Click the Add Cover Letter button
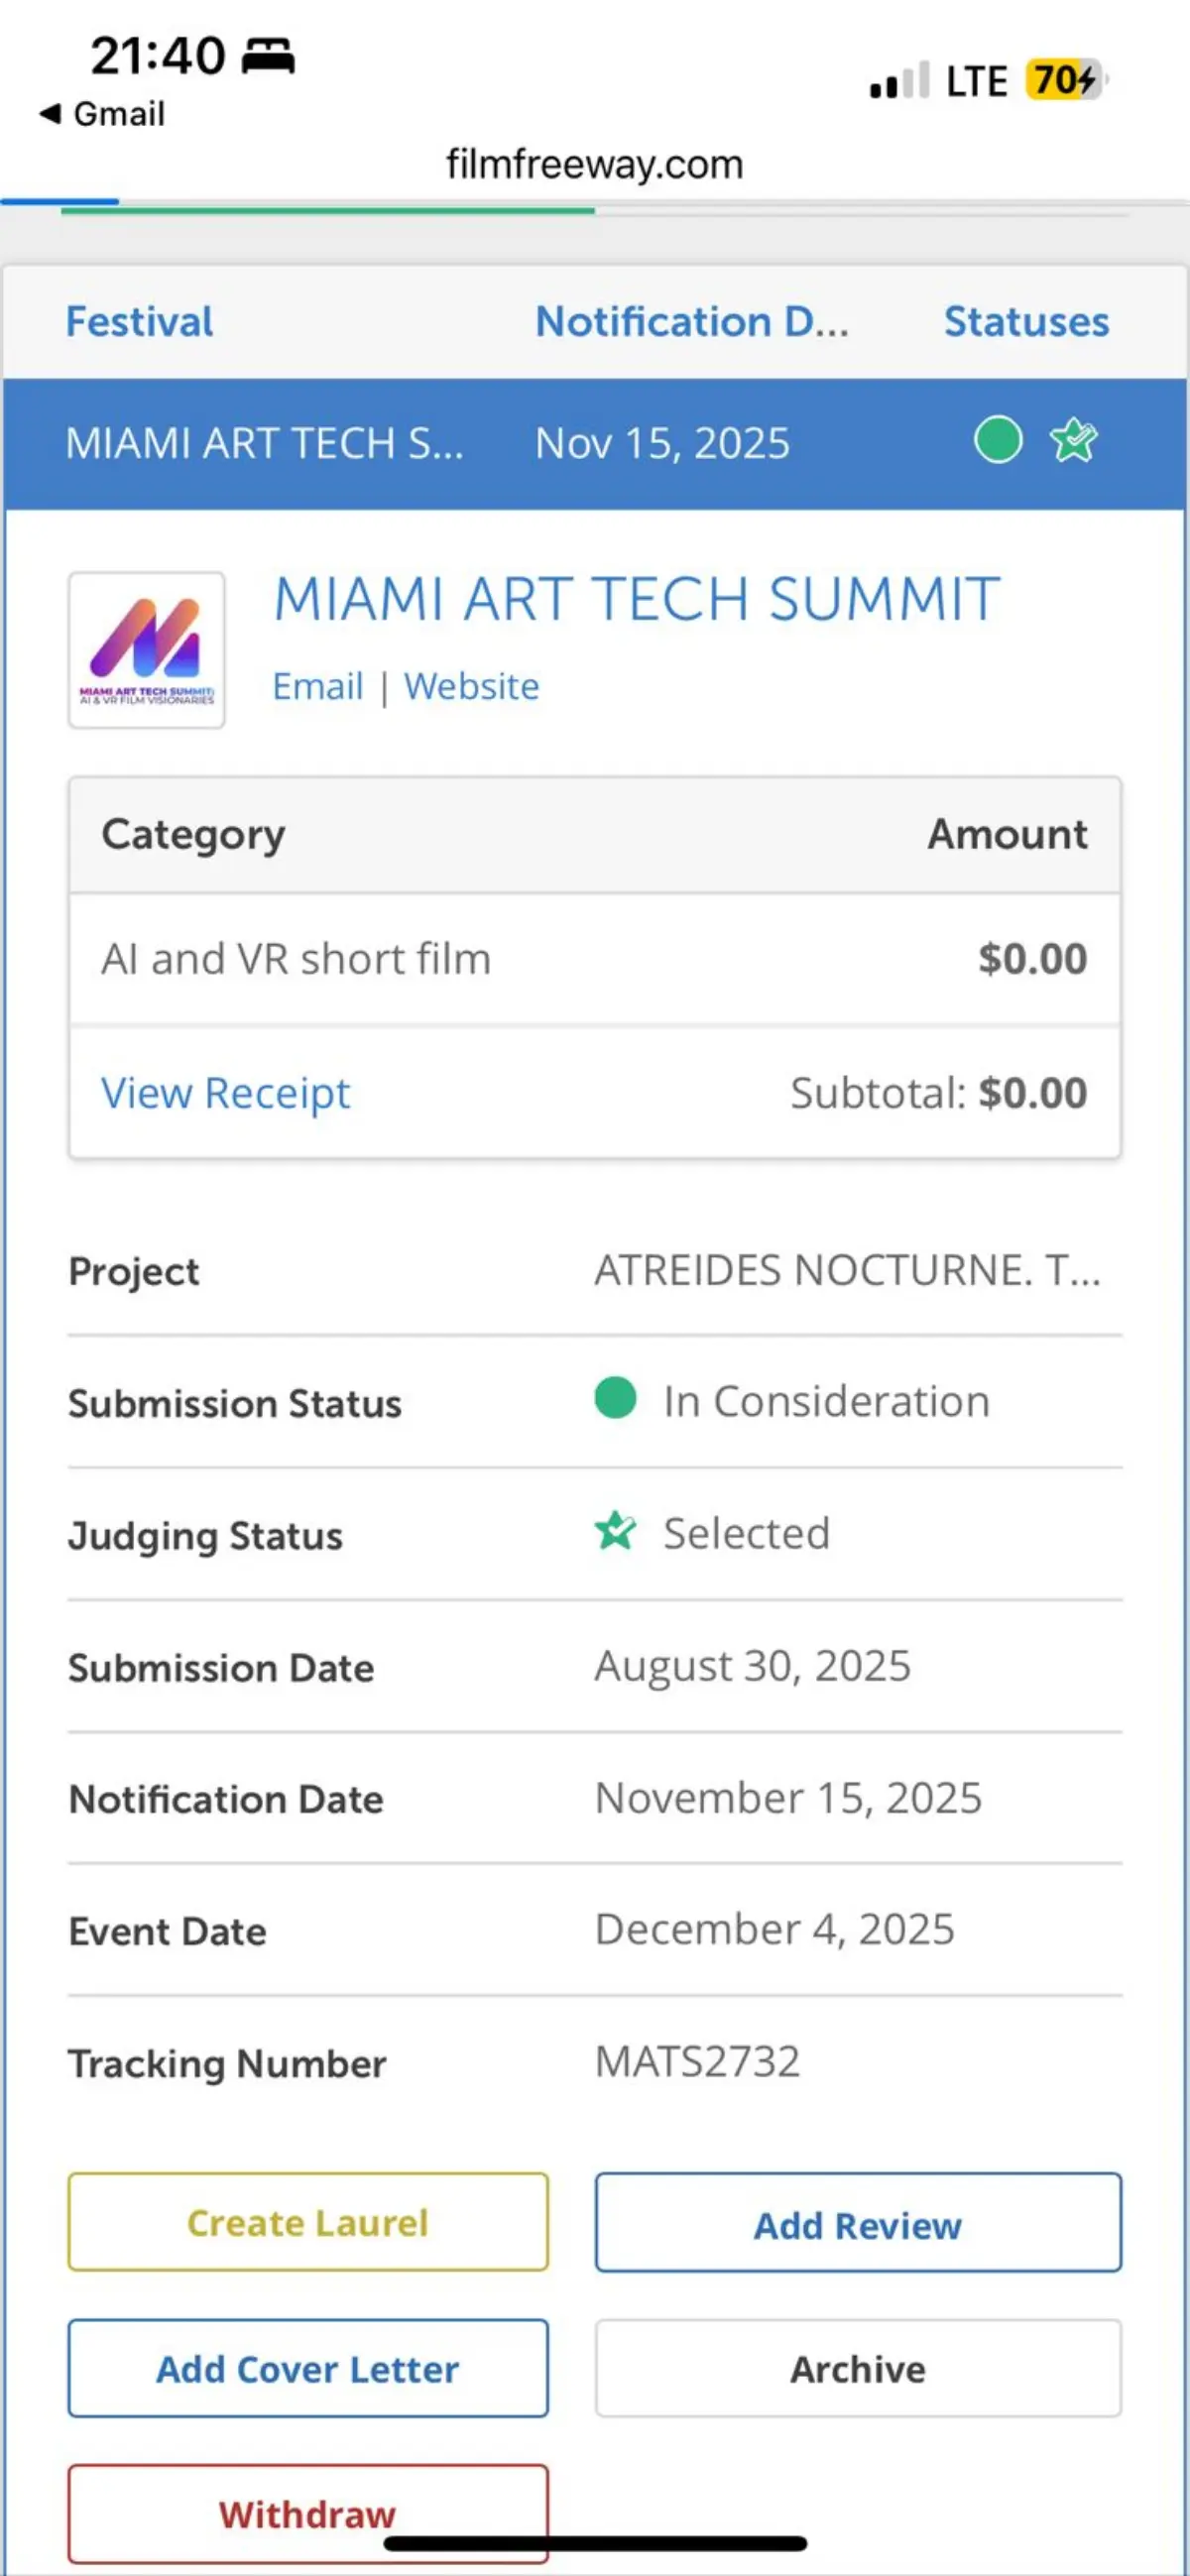Screen dimensions: 1190x2576 click(308, 2369)
